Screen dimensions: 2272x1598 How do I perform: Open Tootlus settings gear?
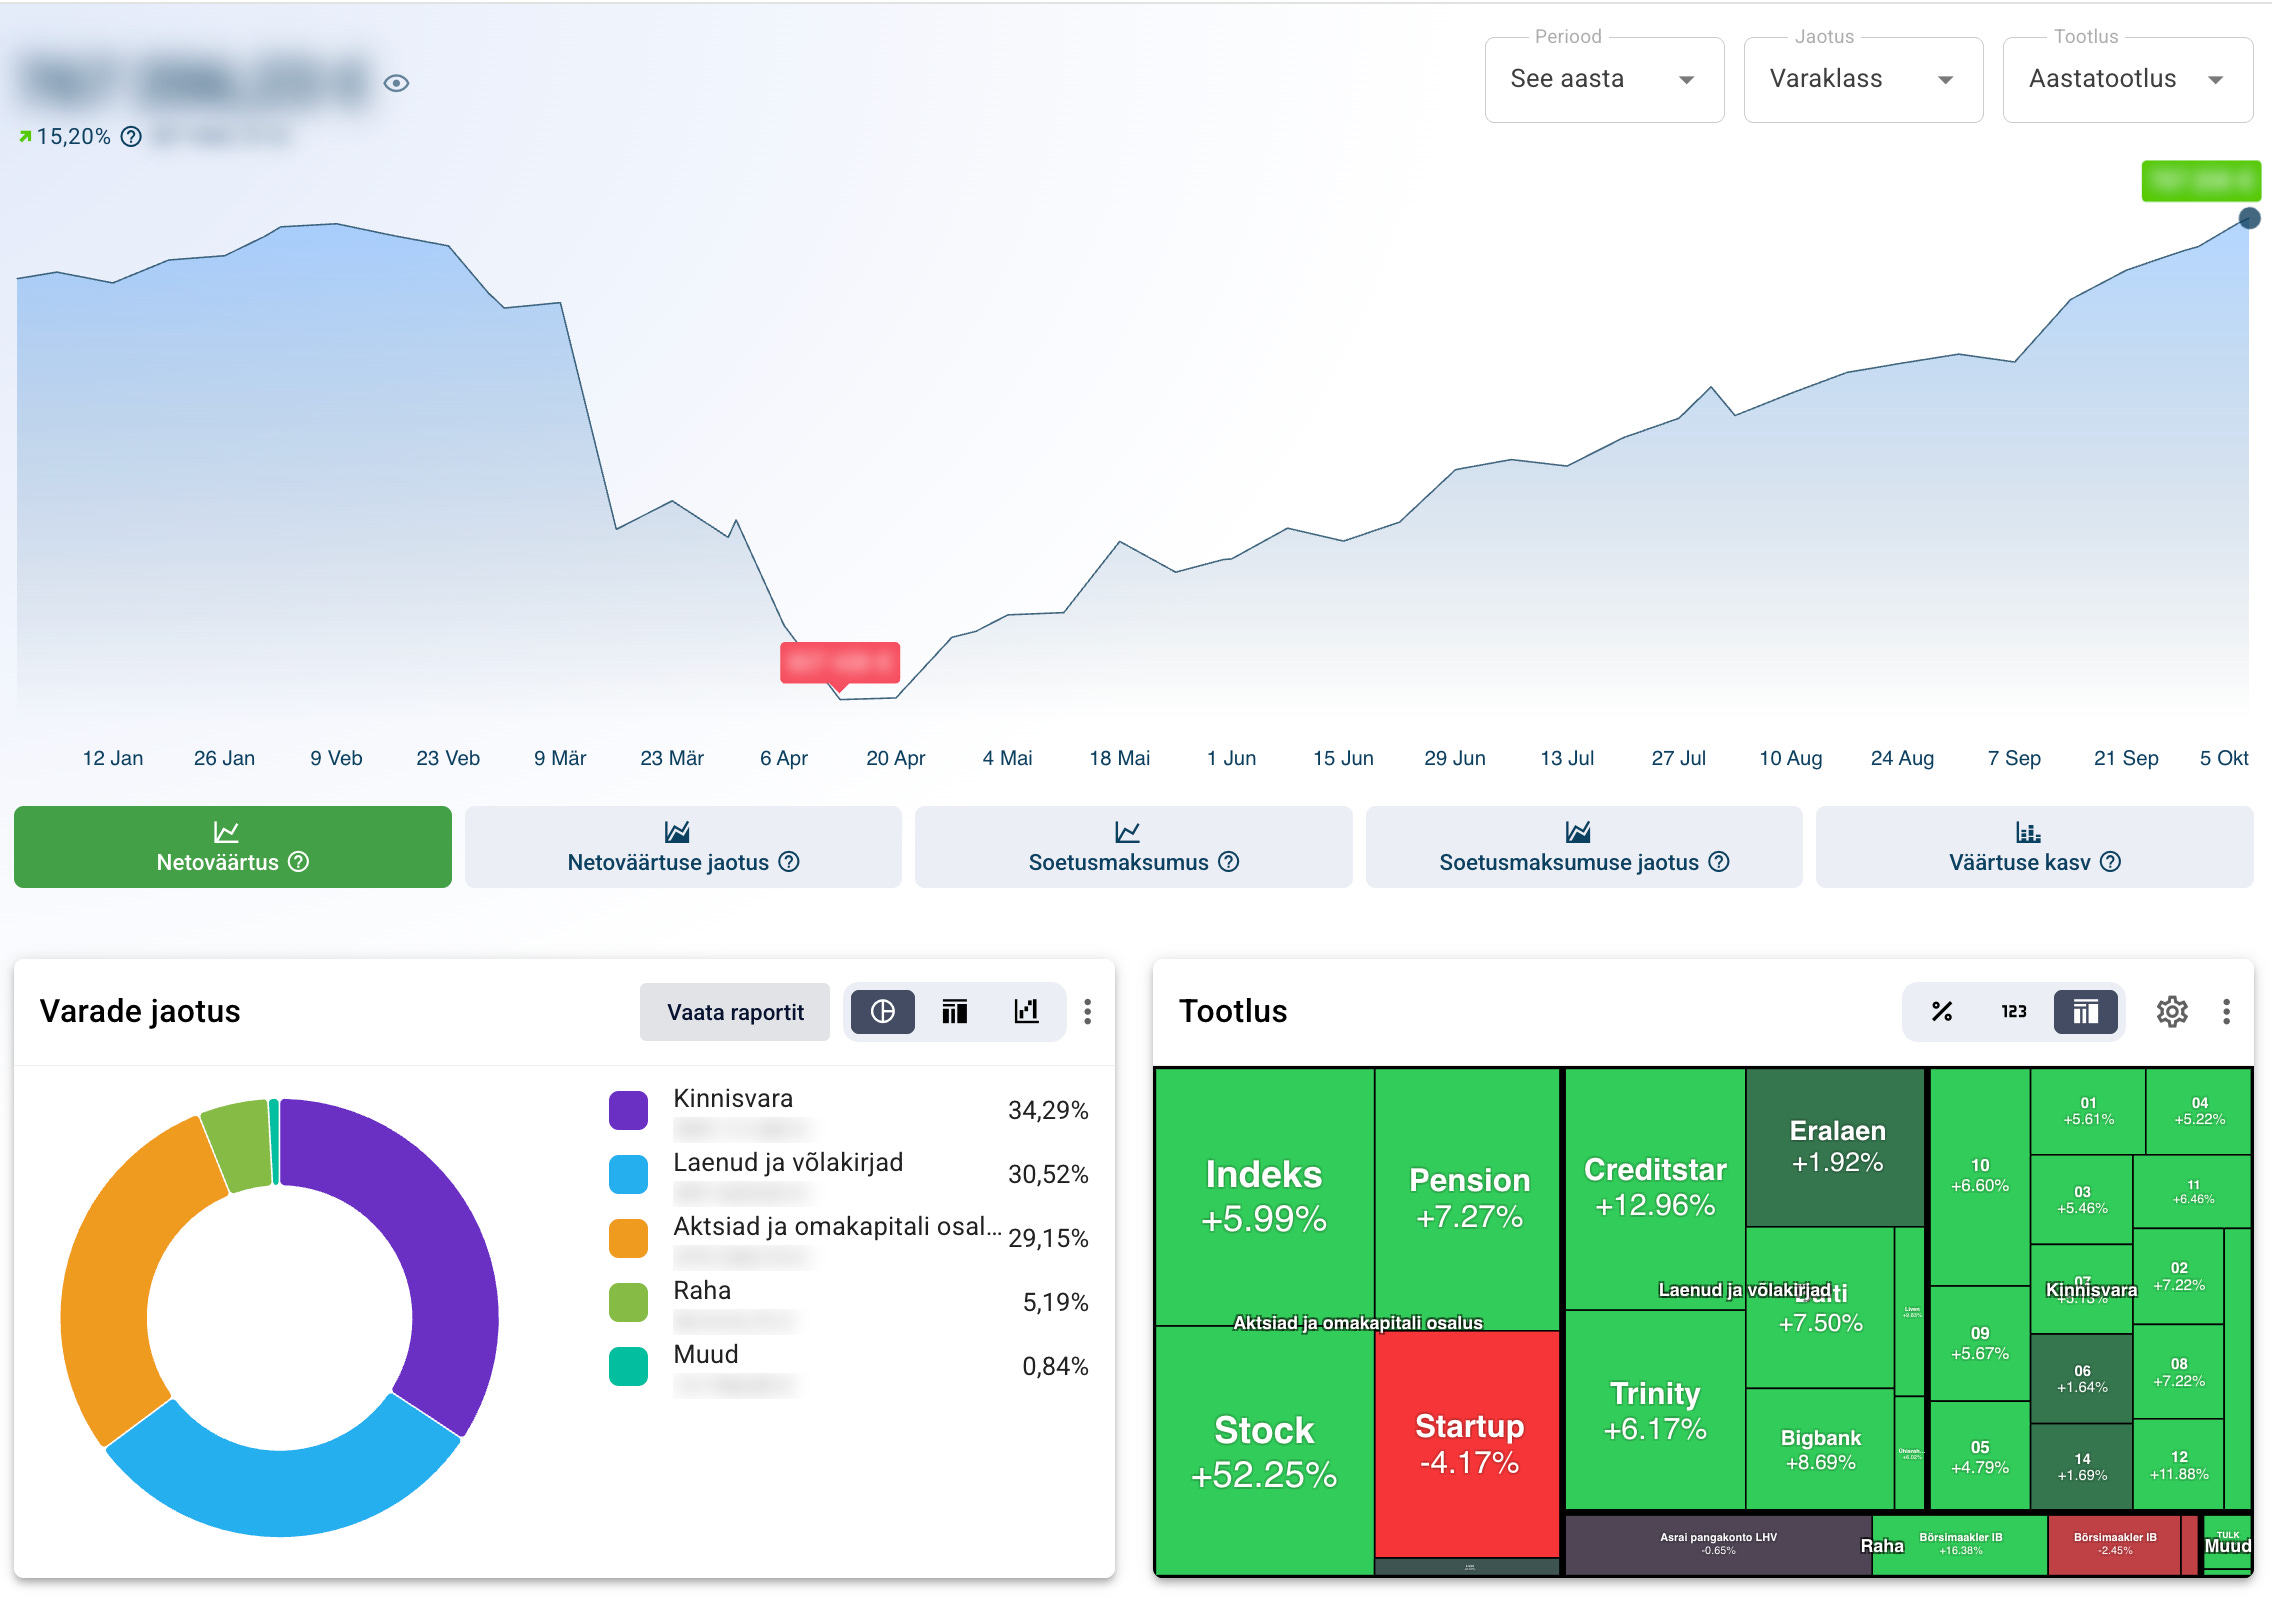2171,1012
